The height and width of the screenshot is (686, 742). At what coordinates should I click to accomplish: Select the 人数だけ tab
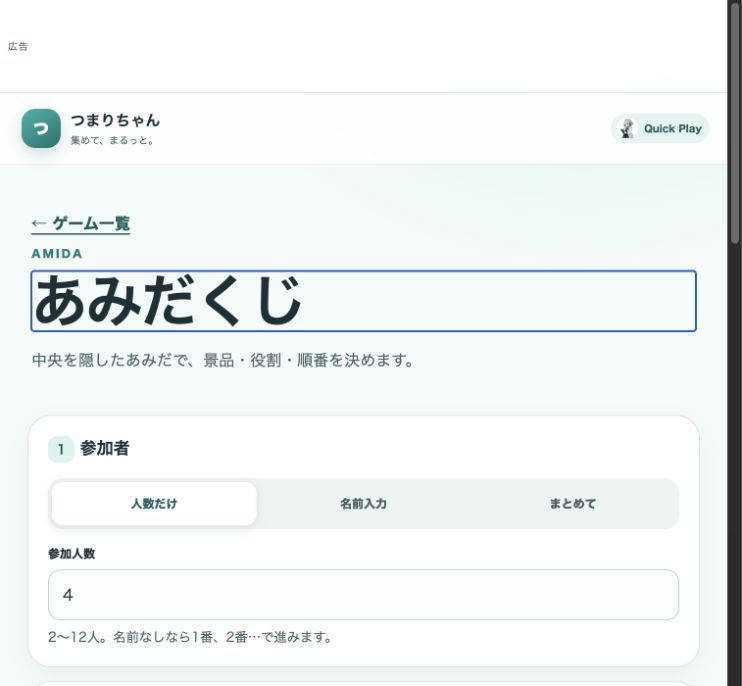point(154,503)
